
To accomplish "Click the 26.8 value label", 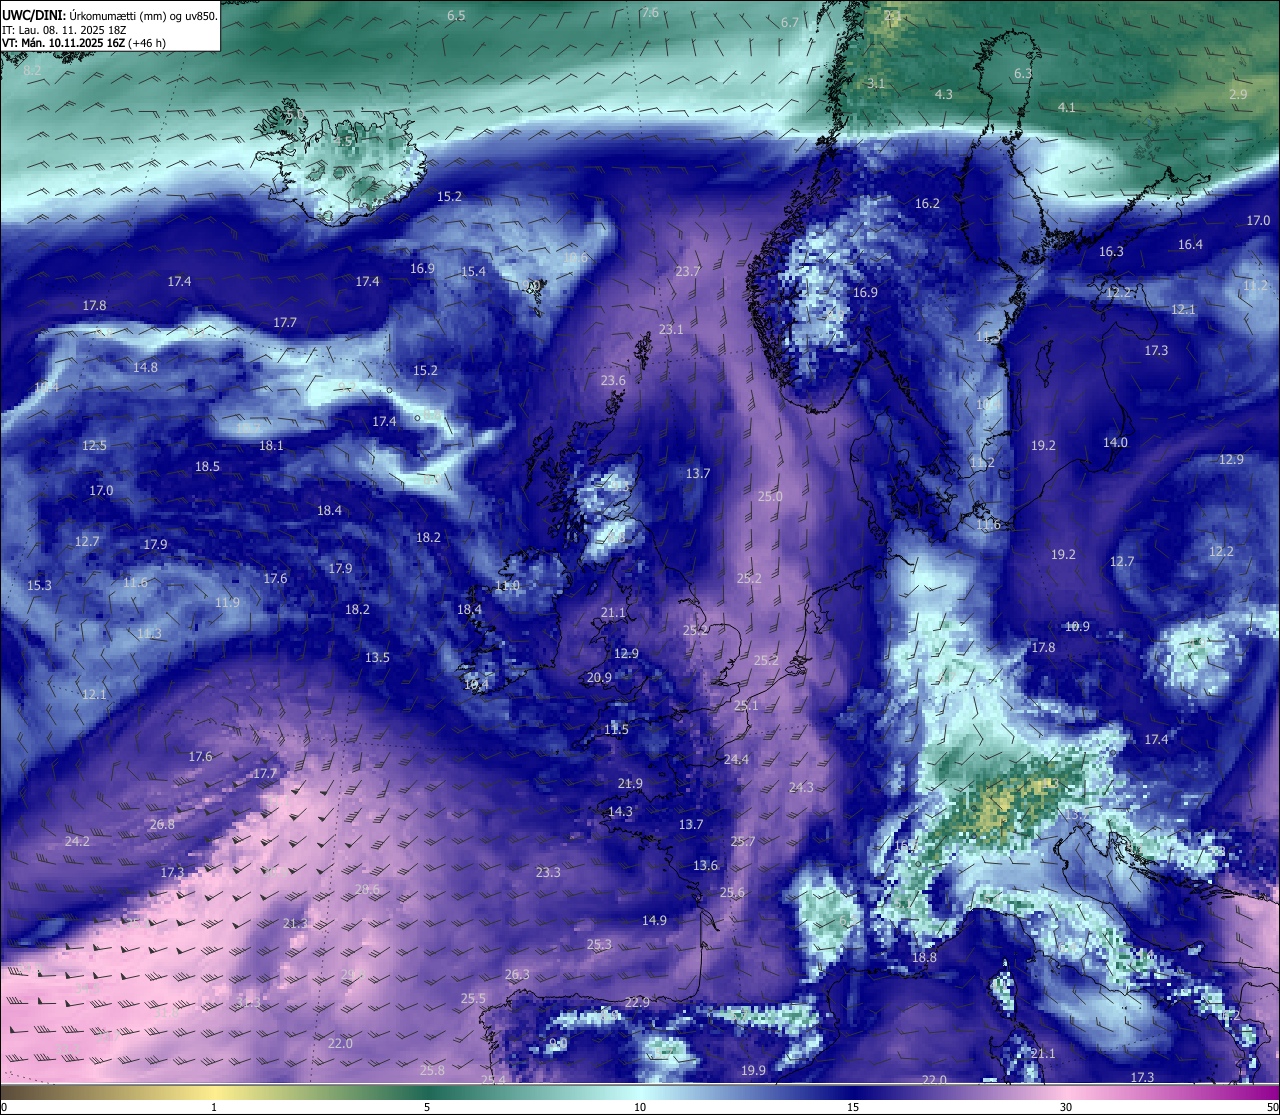I will [x=161, y=825].
